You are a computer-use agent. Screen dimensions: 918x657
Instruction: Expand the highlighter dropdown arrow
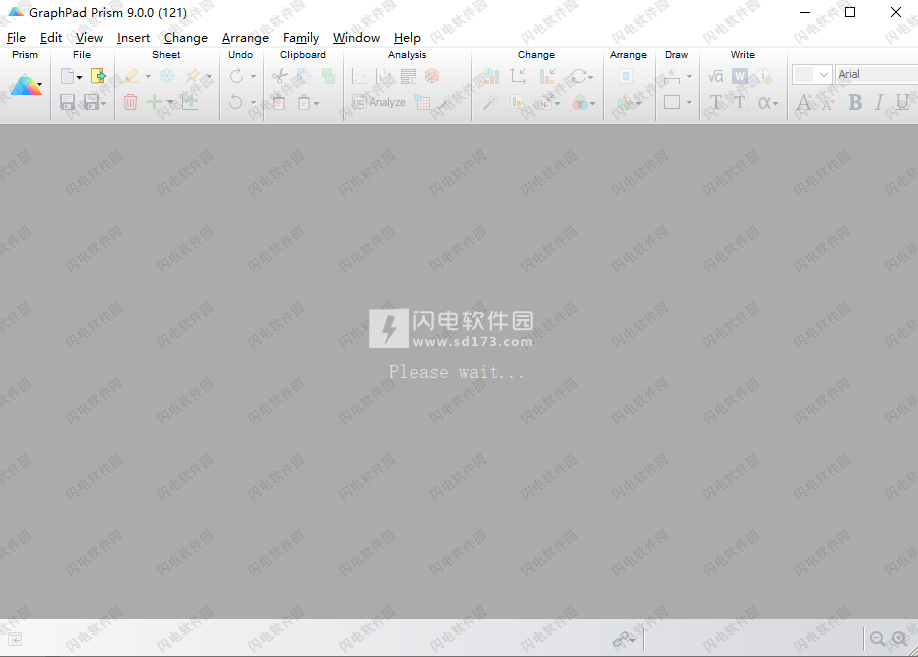click(148, 77)
